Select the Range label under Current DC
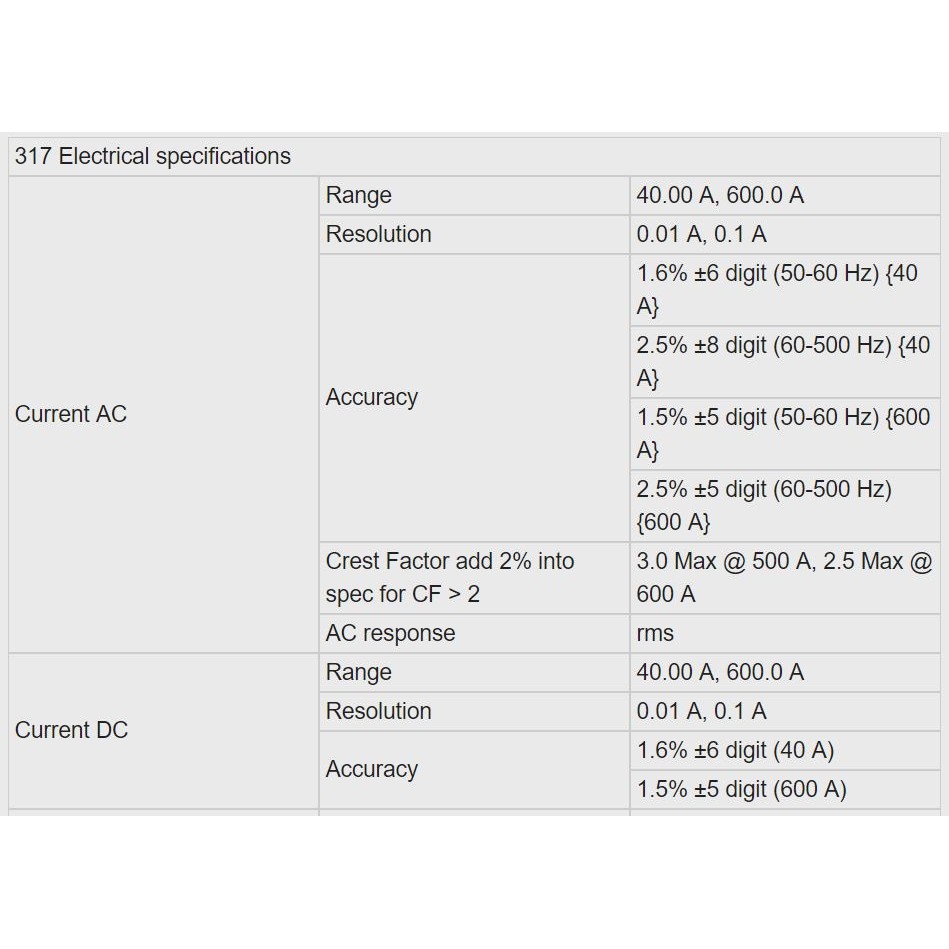Image resolution: width=949 pixels, height=949 pixels. [x=359, y=673]
